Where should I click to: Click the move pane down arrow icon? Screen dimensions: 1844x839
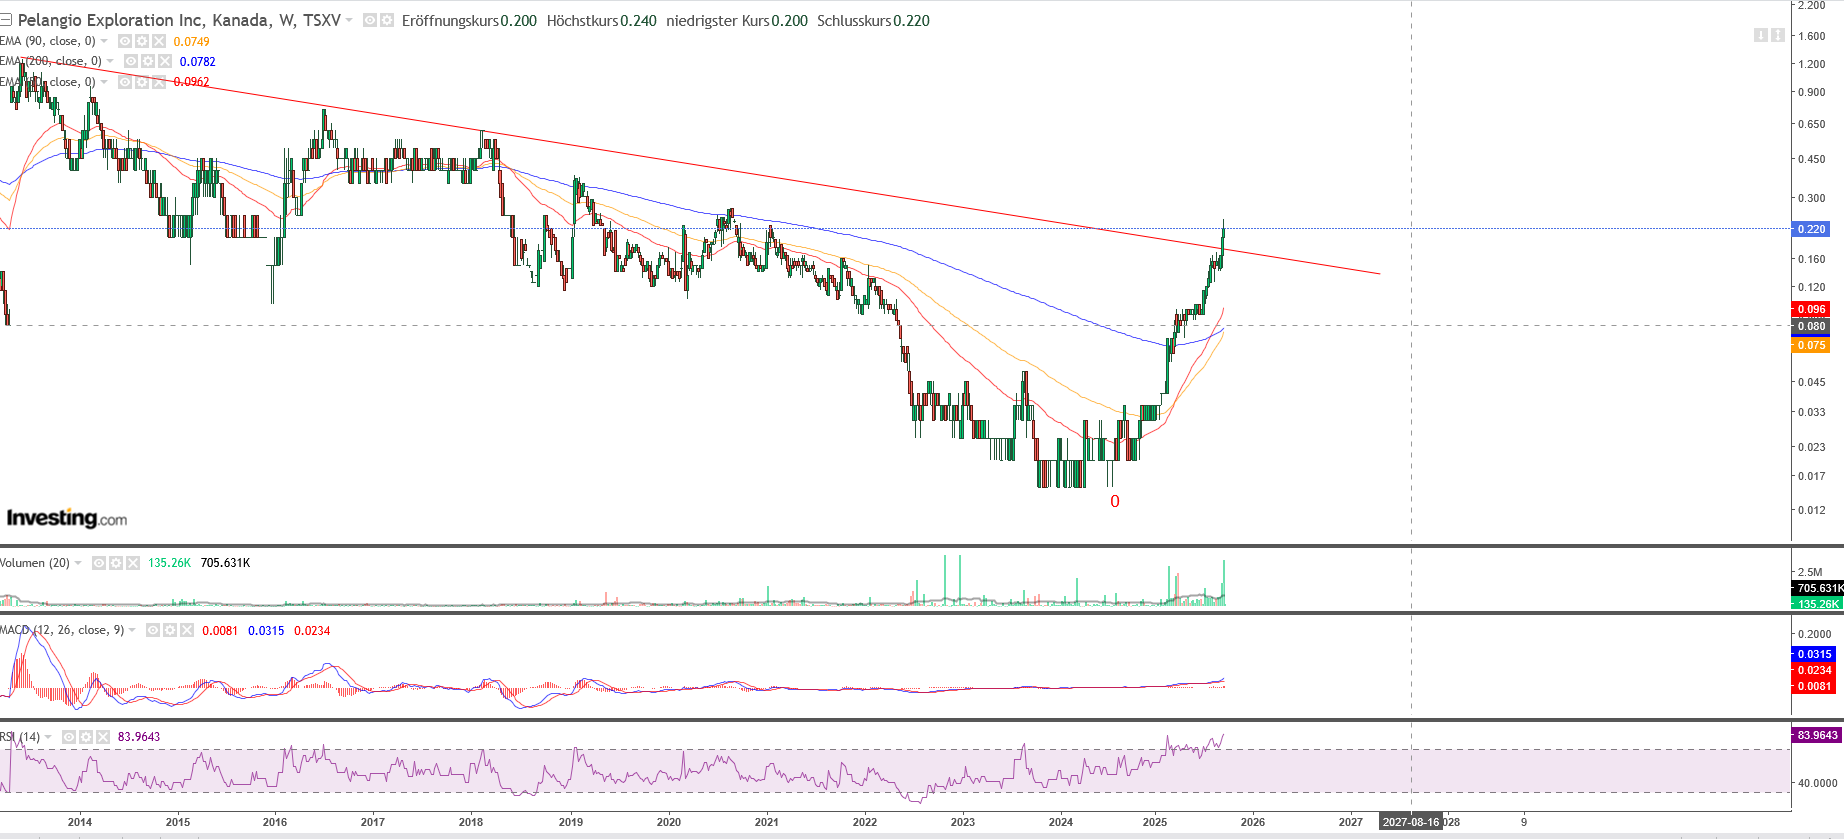pyautogui.click(x=1760, y=35)
